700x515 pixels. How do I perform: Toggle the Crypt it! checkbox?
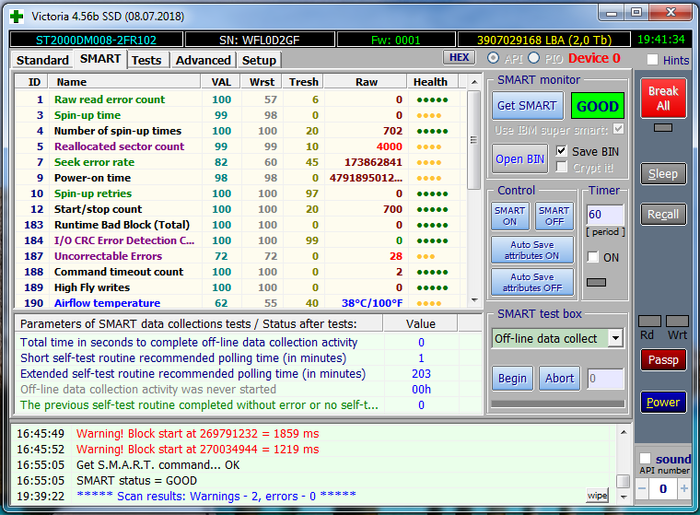click(x=562, y=167)
